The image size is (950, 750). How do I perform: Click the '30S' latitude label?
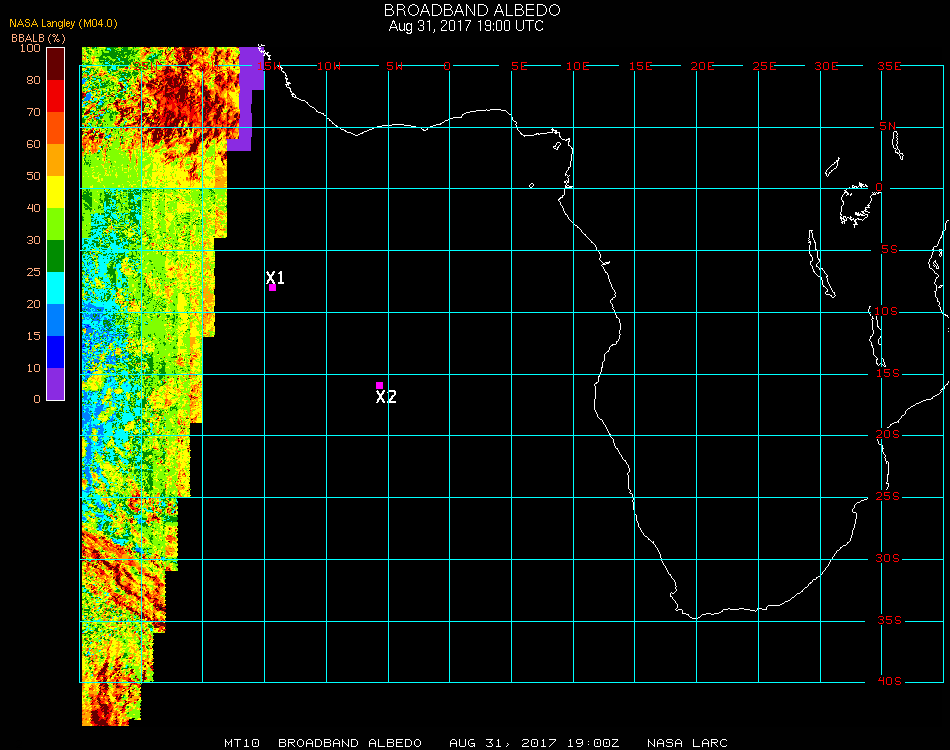point(888,559)
